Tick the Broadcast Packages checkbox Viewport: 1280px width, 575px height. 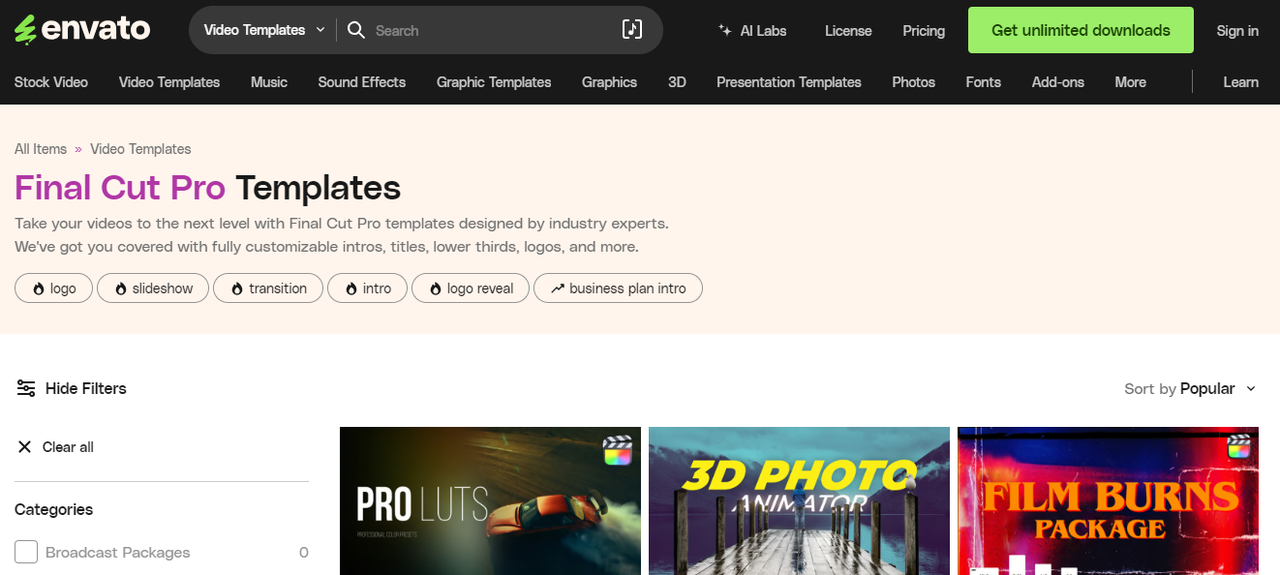26,552
